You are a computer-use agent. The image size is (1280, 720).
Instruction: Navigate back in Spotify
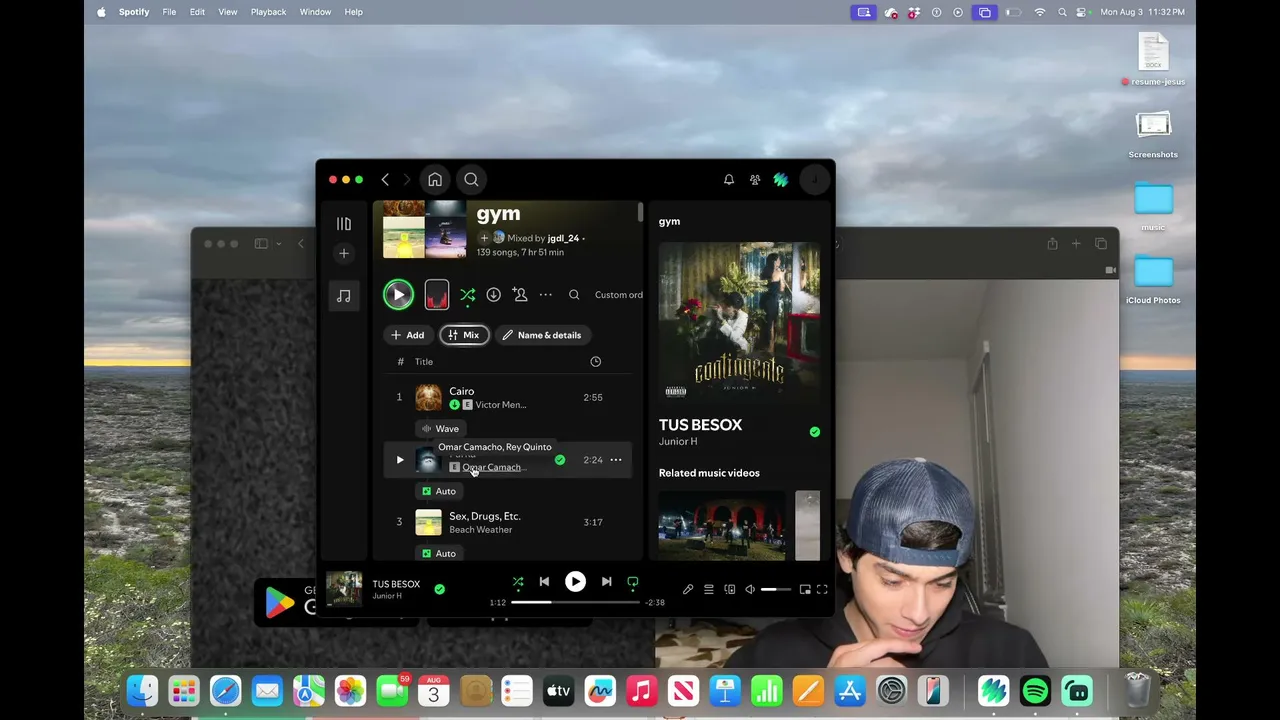pyautogui.click(x=385, y=180)
